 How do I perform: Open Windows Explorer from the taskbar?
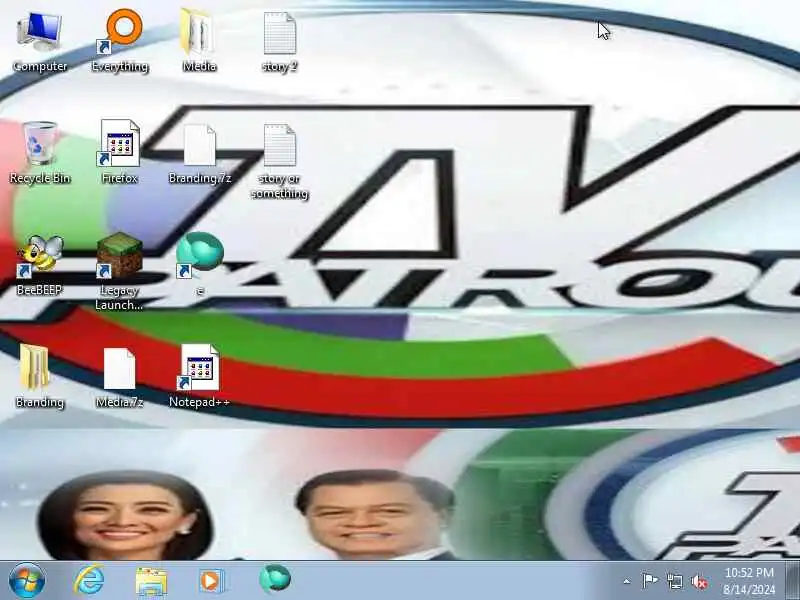pyautogui.click(x=151, y=581)
